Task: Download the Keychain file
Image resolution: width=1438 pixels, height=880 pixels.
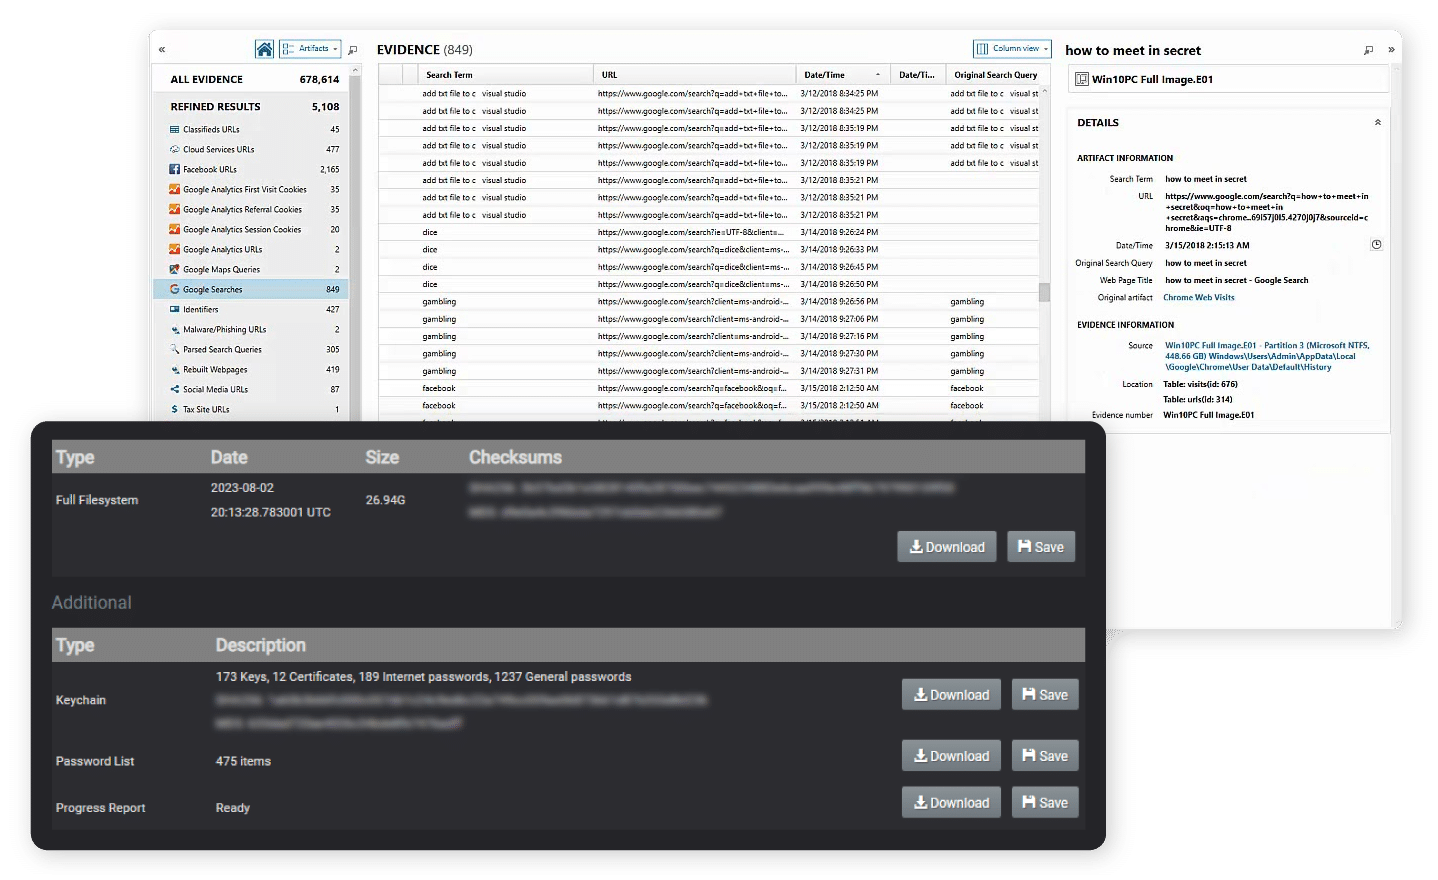Action: 951,695
